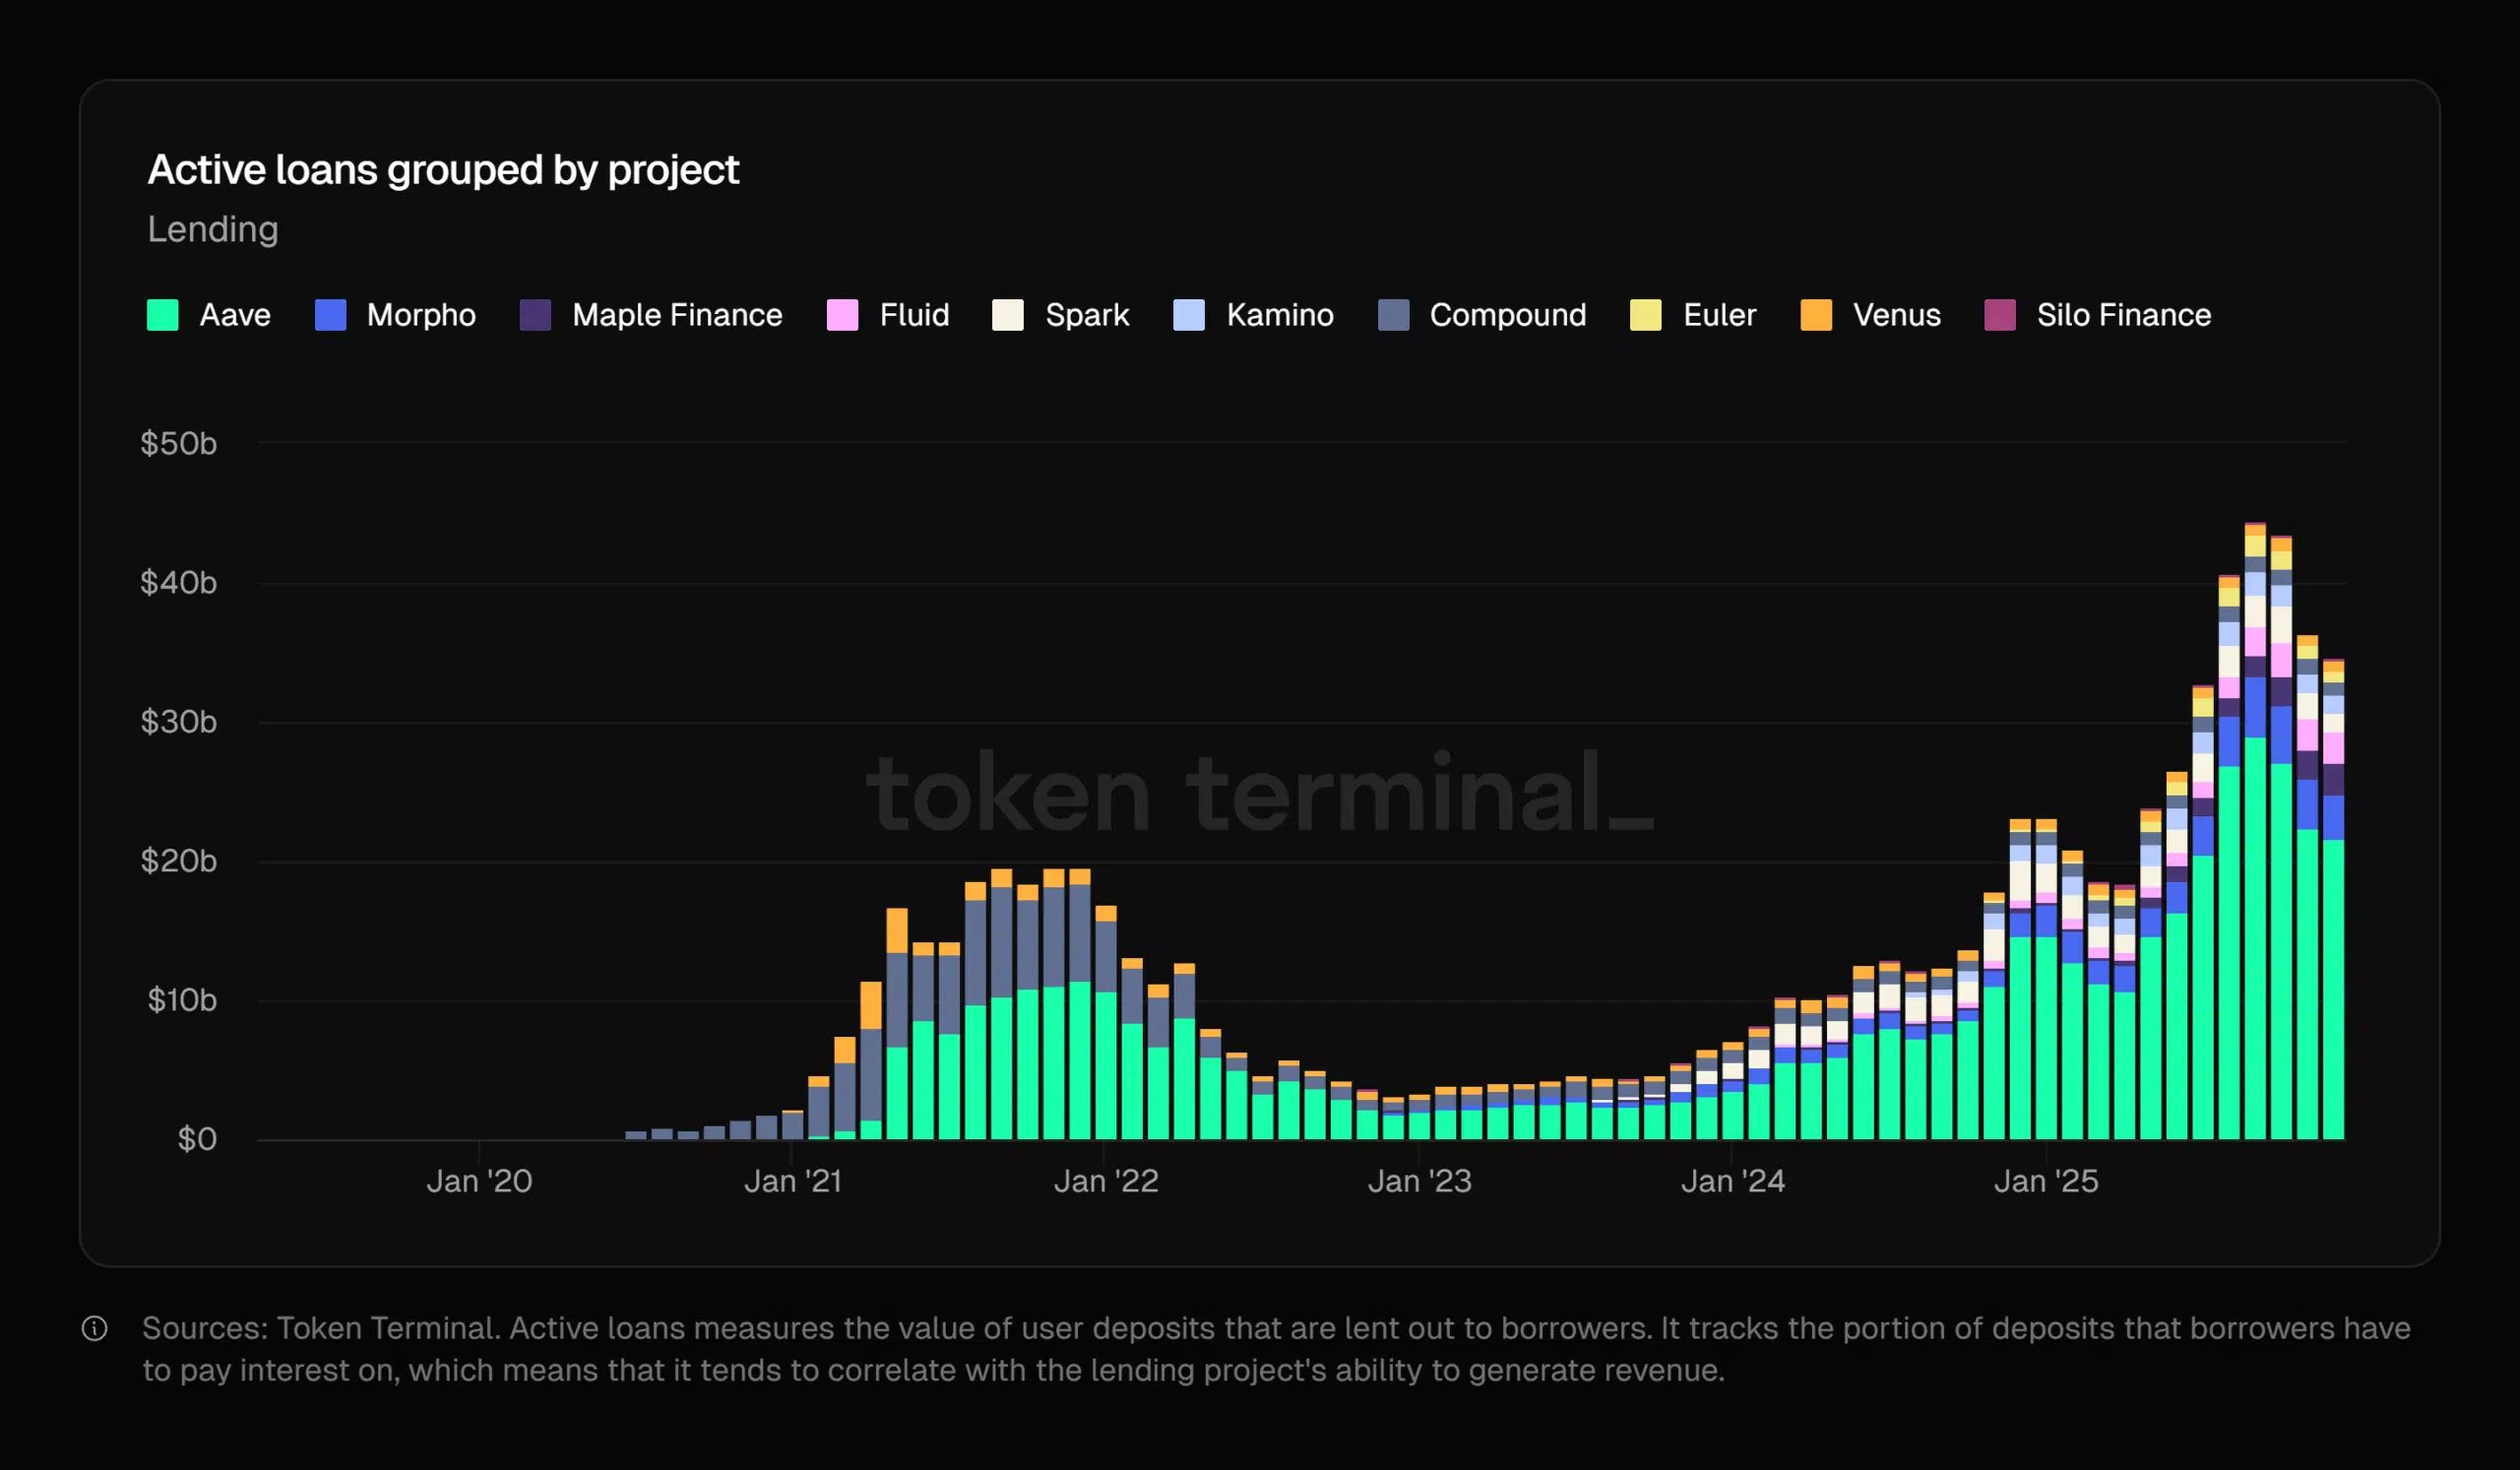
Task: Click the Jan '20 axis label
Action: (479, 1181)
